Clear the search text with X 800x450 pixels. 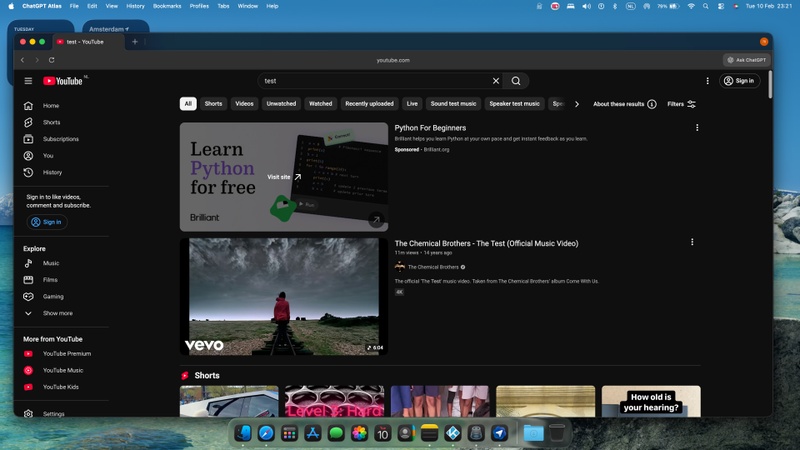pos(495,81)
